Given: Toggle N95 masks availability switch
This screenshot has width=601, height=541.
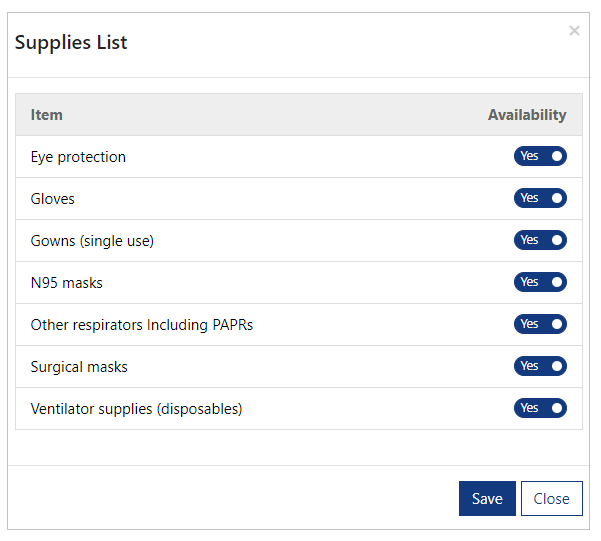Looking at the screenshot, I should [x=540, y=282].
